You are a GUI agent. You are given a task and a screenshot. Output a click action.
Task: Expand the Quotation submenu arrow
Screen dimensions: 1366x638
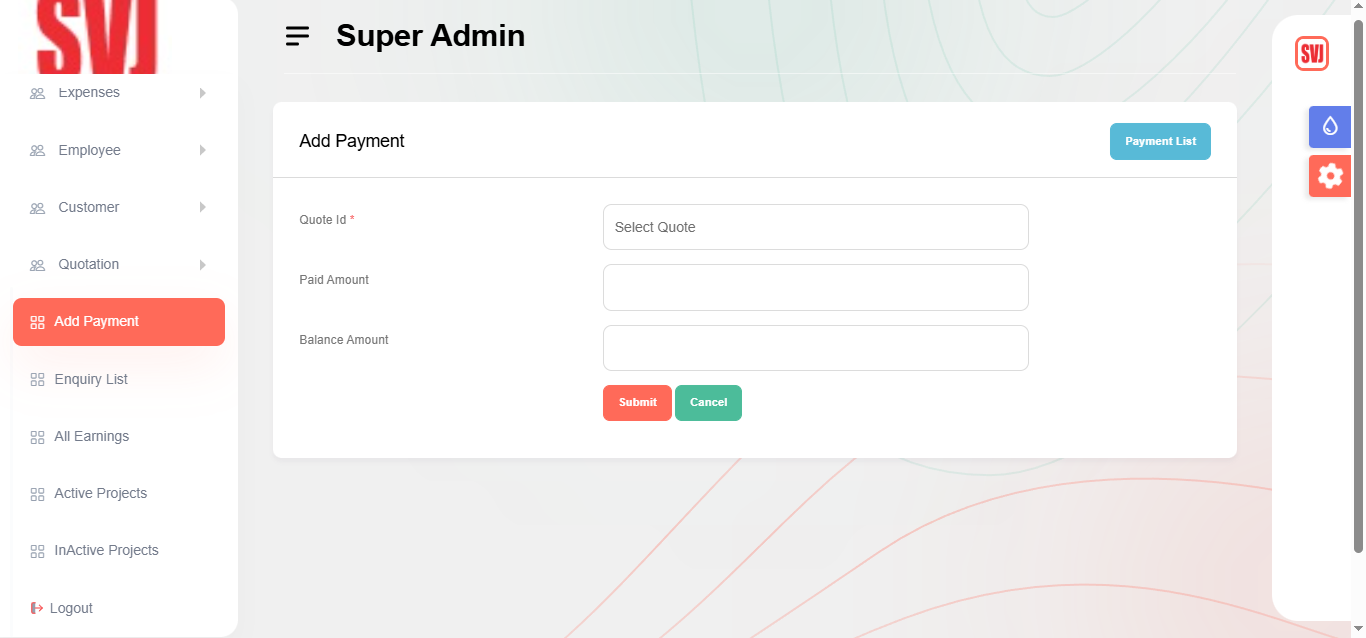(x=202, y=265)
